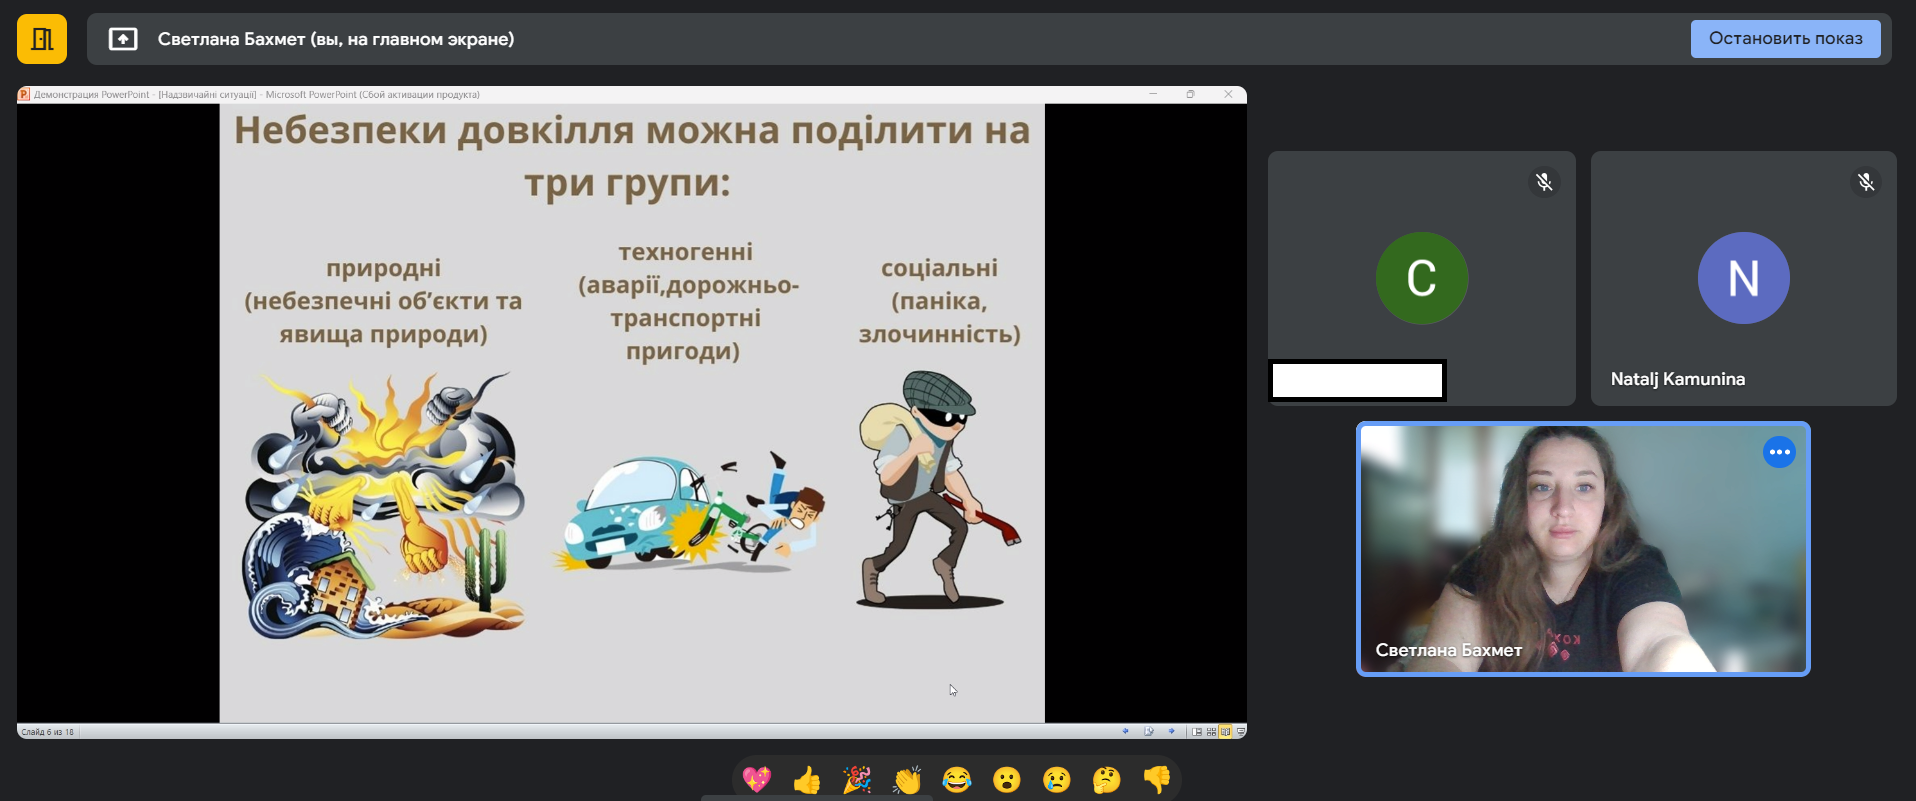Send the thumbs up reaction

[807, 779]
